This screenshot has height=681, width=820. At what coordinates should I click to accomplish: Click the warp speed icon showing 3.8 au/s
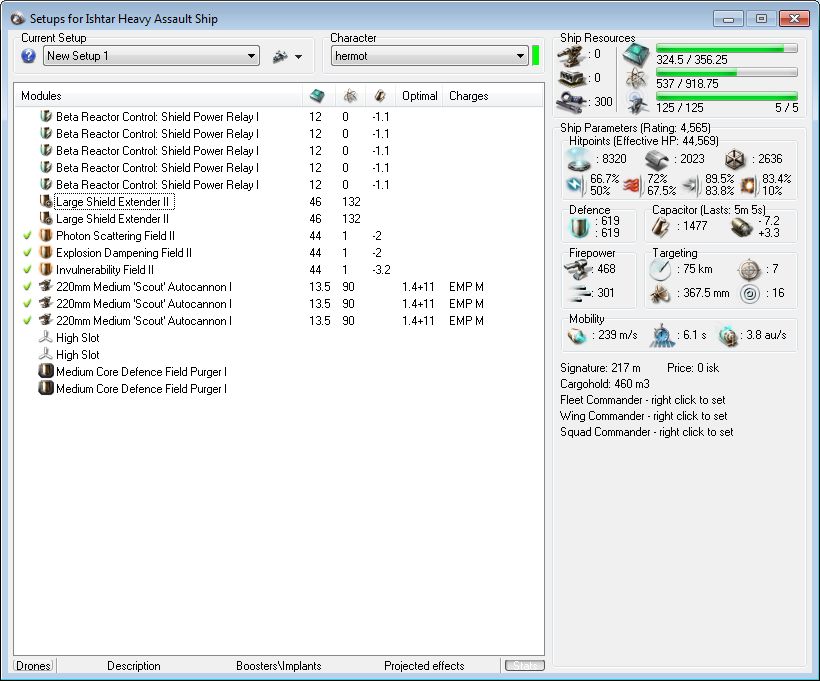(x=727, y=336)
